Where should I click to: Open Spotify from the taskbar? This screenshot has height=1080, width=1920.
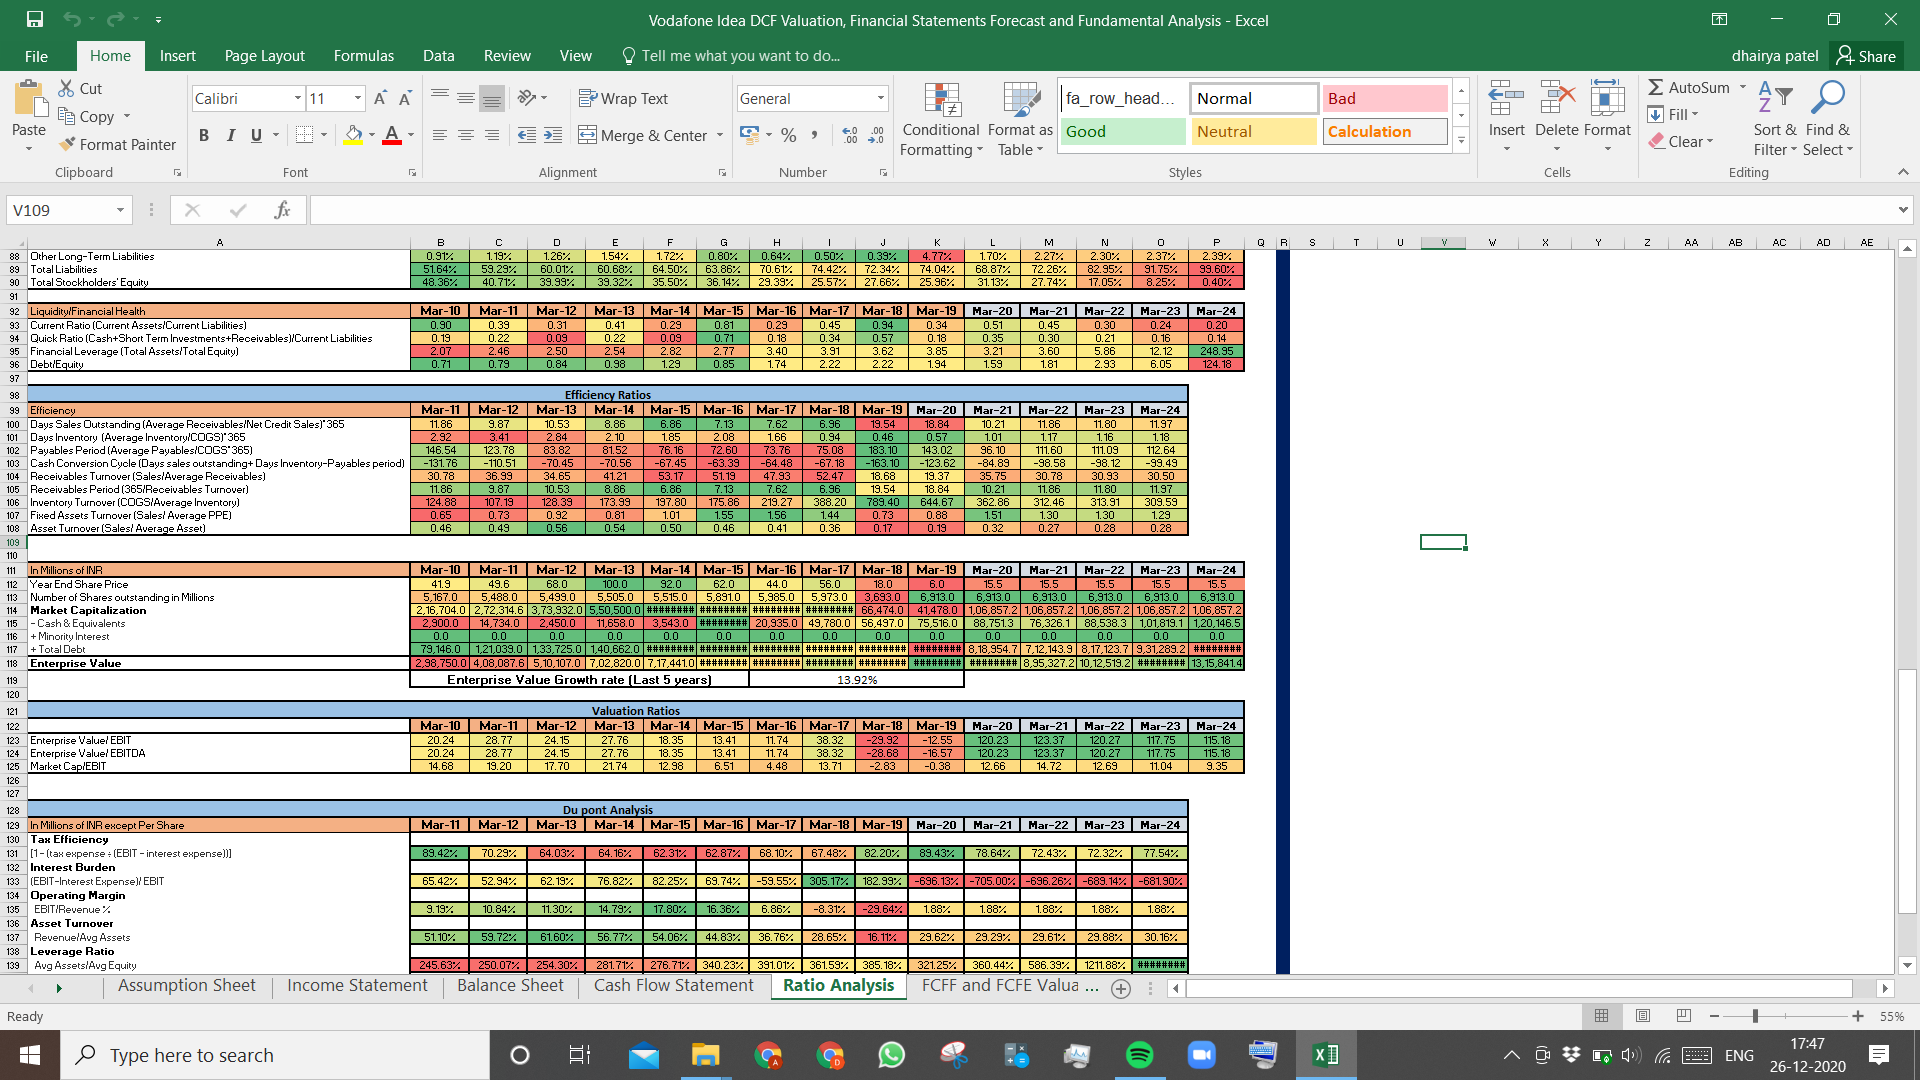coord(1139,1055)
